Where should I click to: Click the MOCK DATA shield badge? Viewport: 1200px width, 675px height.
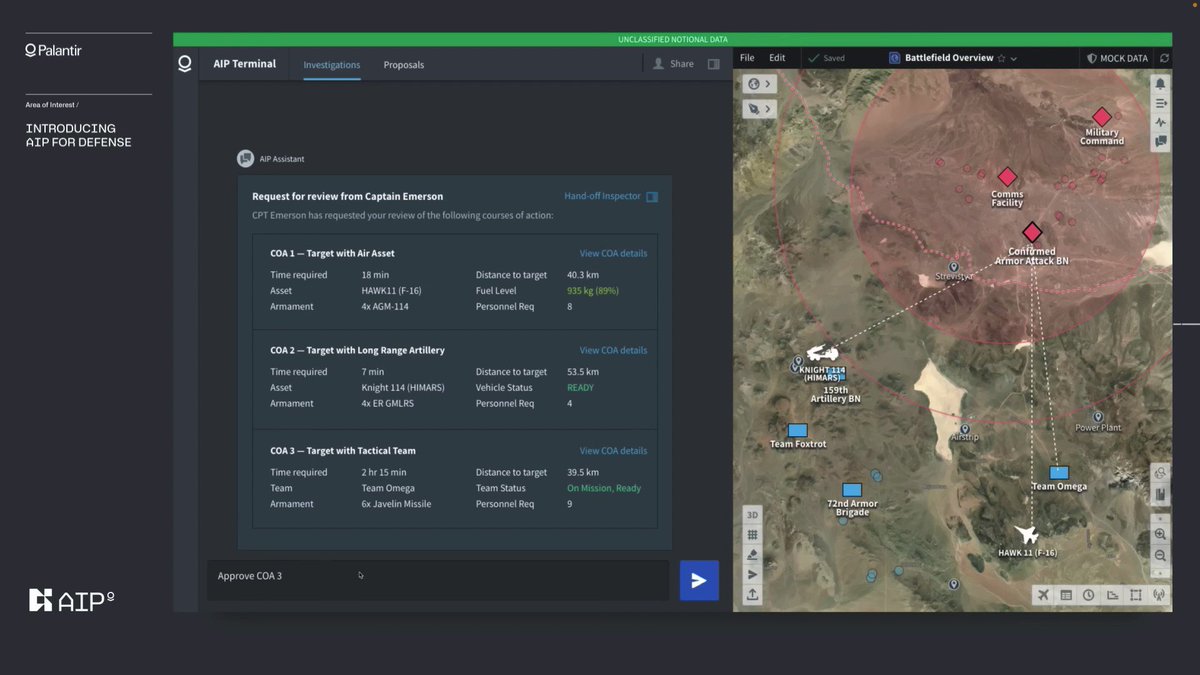pyautogui.click(x=1117, y=58)
